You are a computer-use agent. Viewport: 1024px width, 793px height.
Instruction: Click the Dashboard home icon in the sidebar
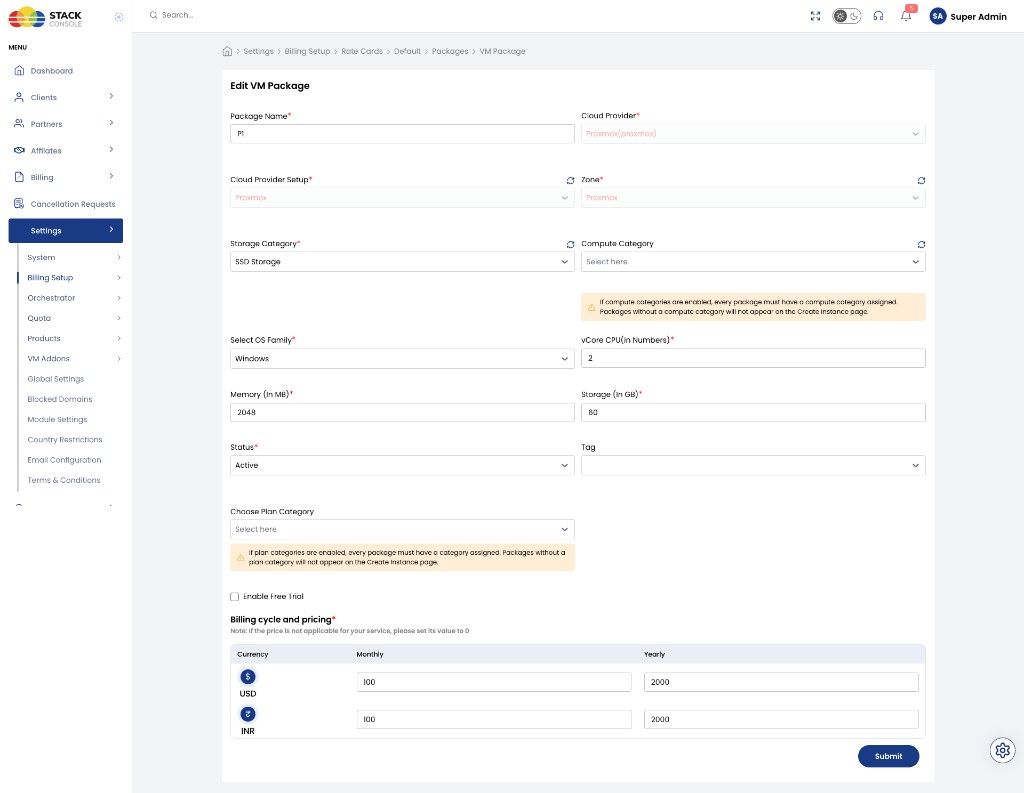point(19,71)
